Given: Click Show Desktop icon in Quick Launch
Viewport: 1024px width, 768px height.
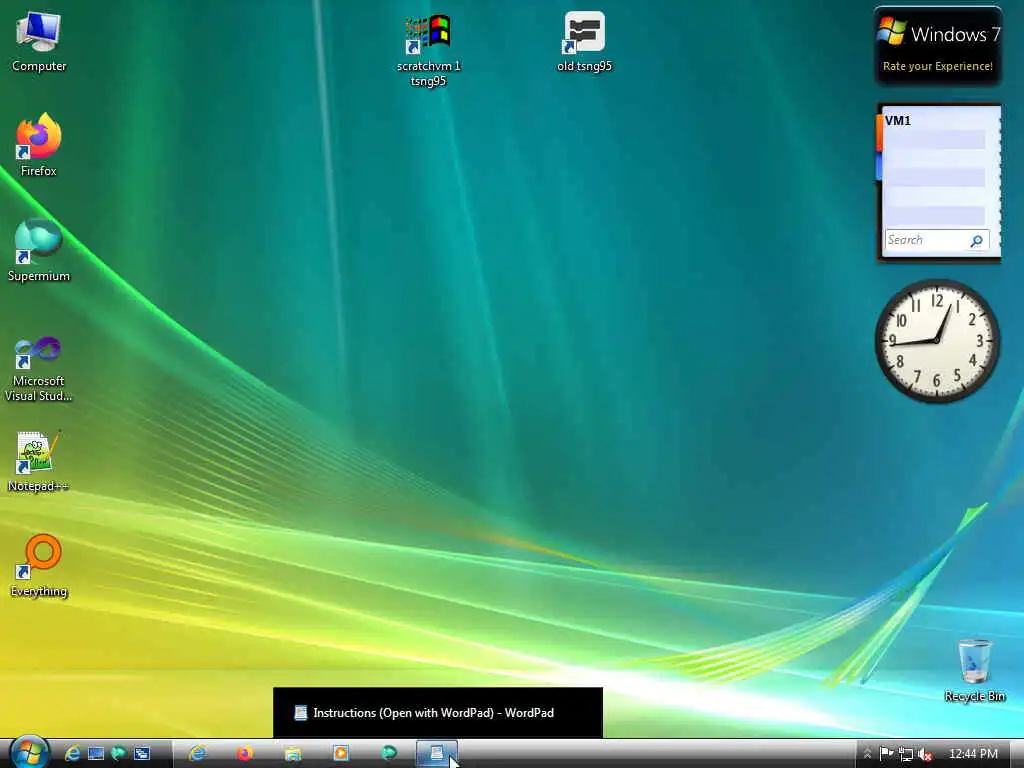Looking at the screenshot, I should [96, 754].
